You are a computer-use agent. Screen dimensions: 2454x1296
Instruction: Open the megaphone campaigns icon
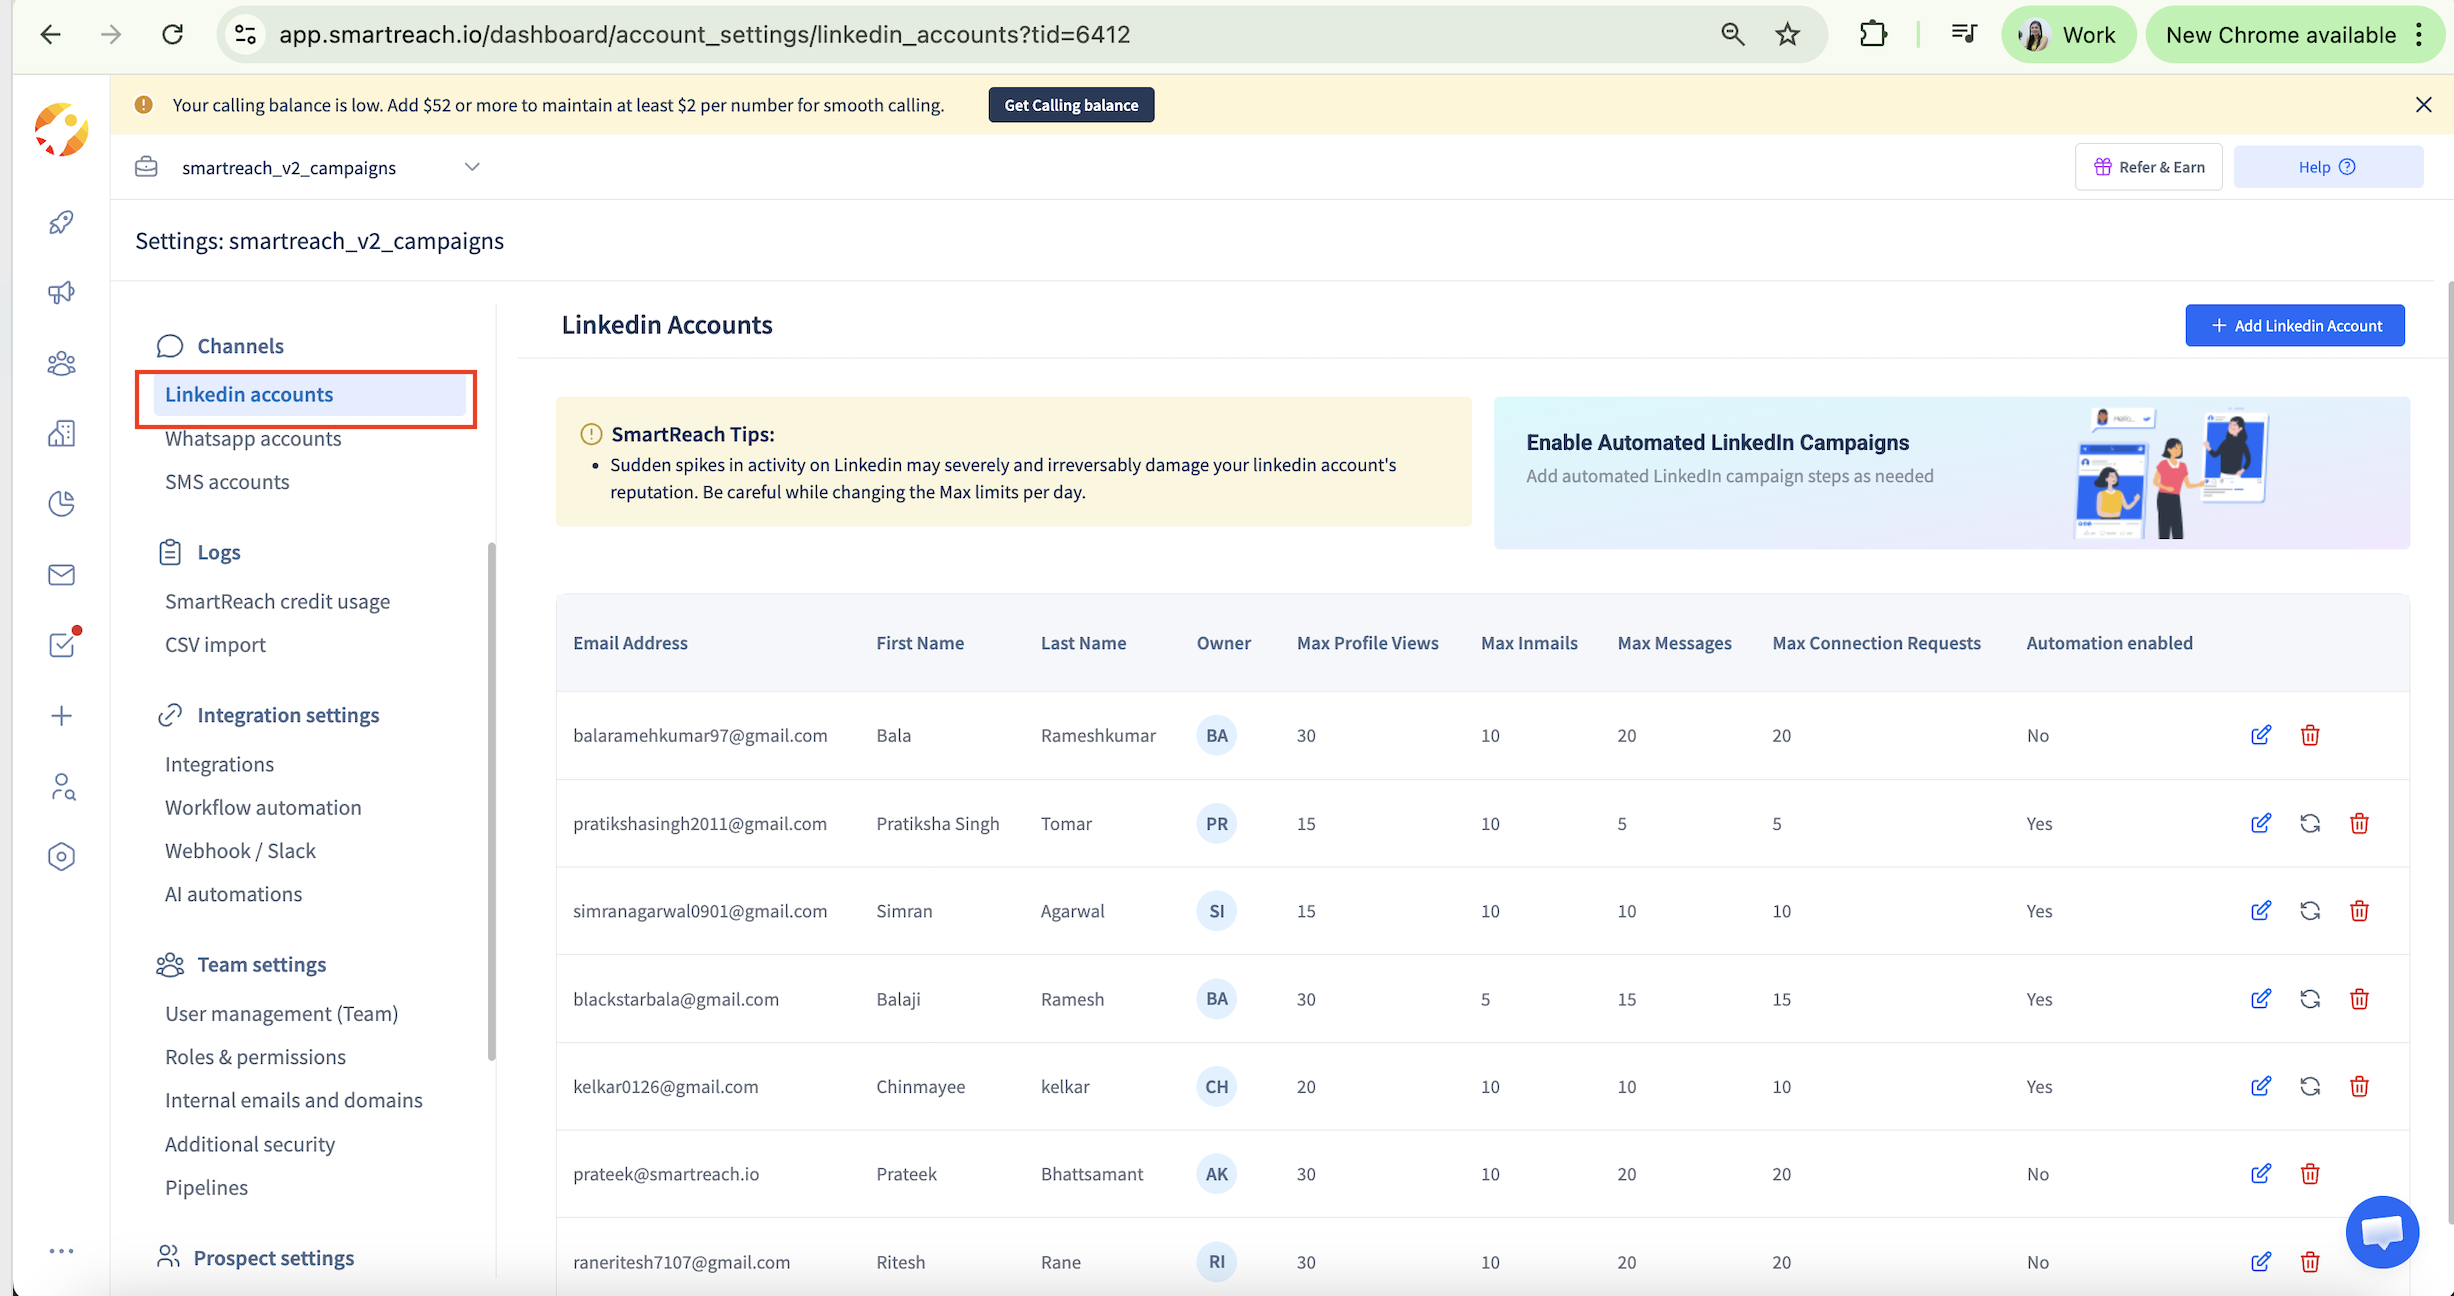coord(61,293)
